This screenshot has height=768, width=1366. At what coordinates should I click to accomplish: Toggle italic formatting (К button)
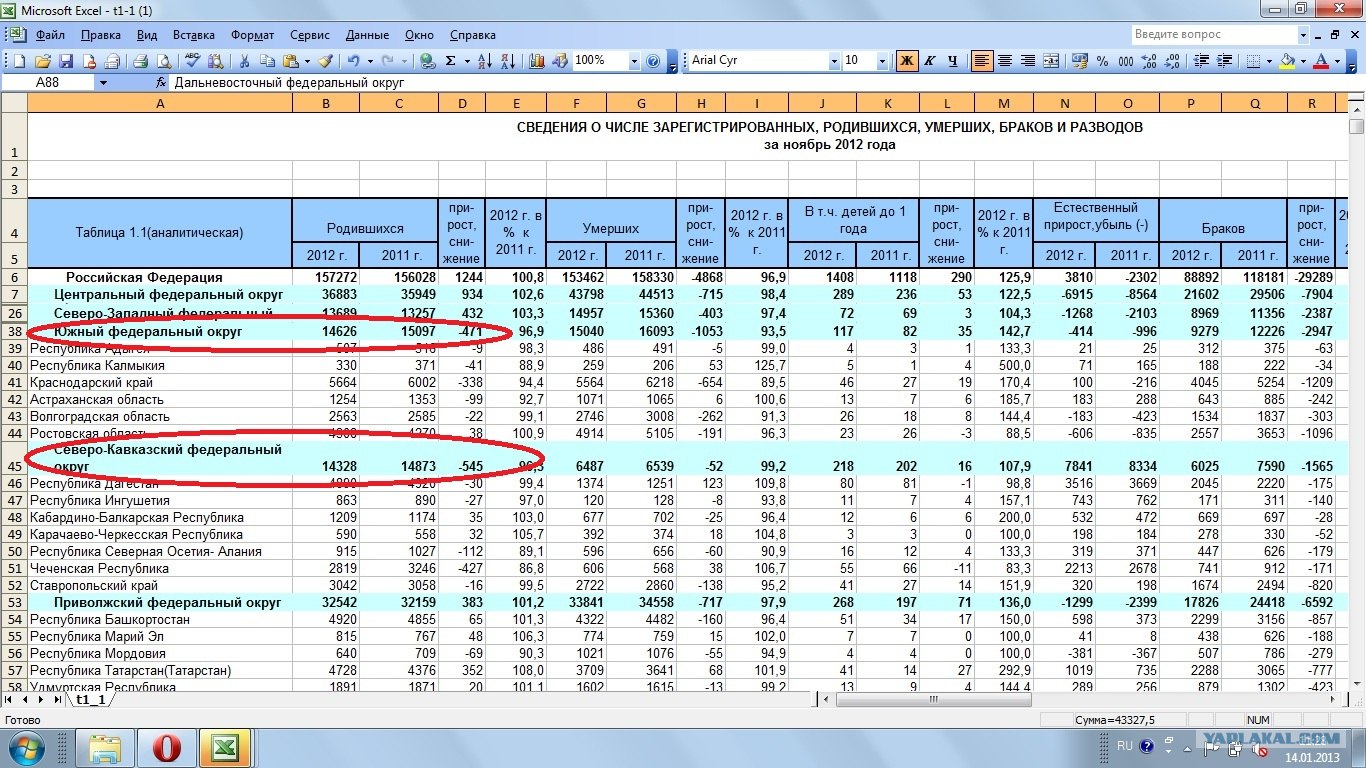click(929, 61)
